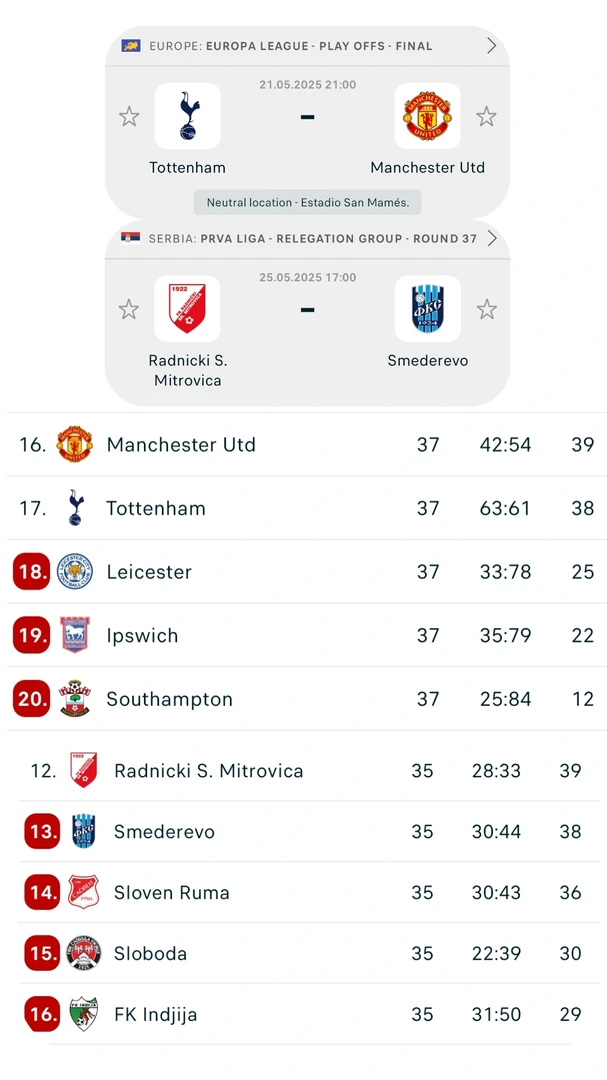
Task: Toggle favorite star next to Smederevo
Action: click(486, 310)
